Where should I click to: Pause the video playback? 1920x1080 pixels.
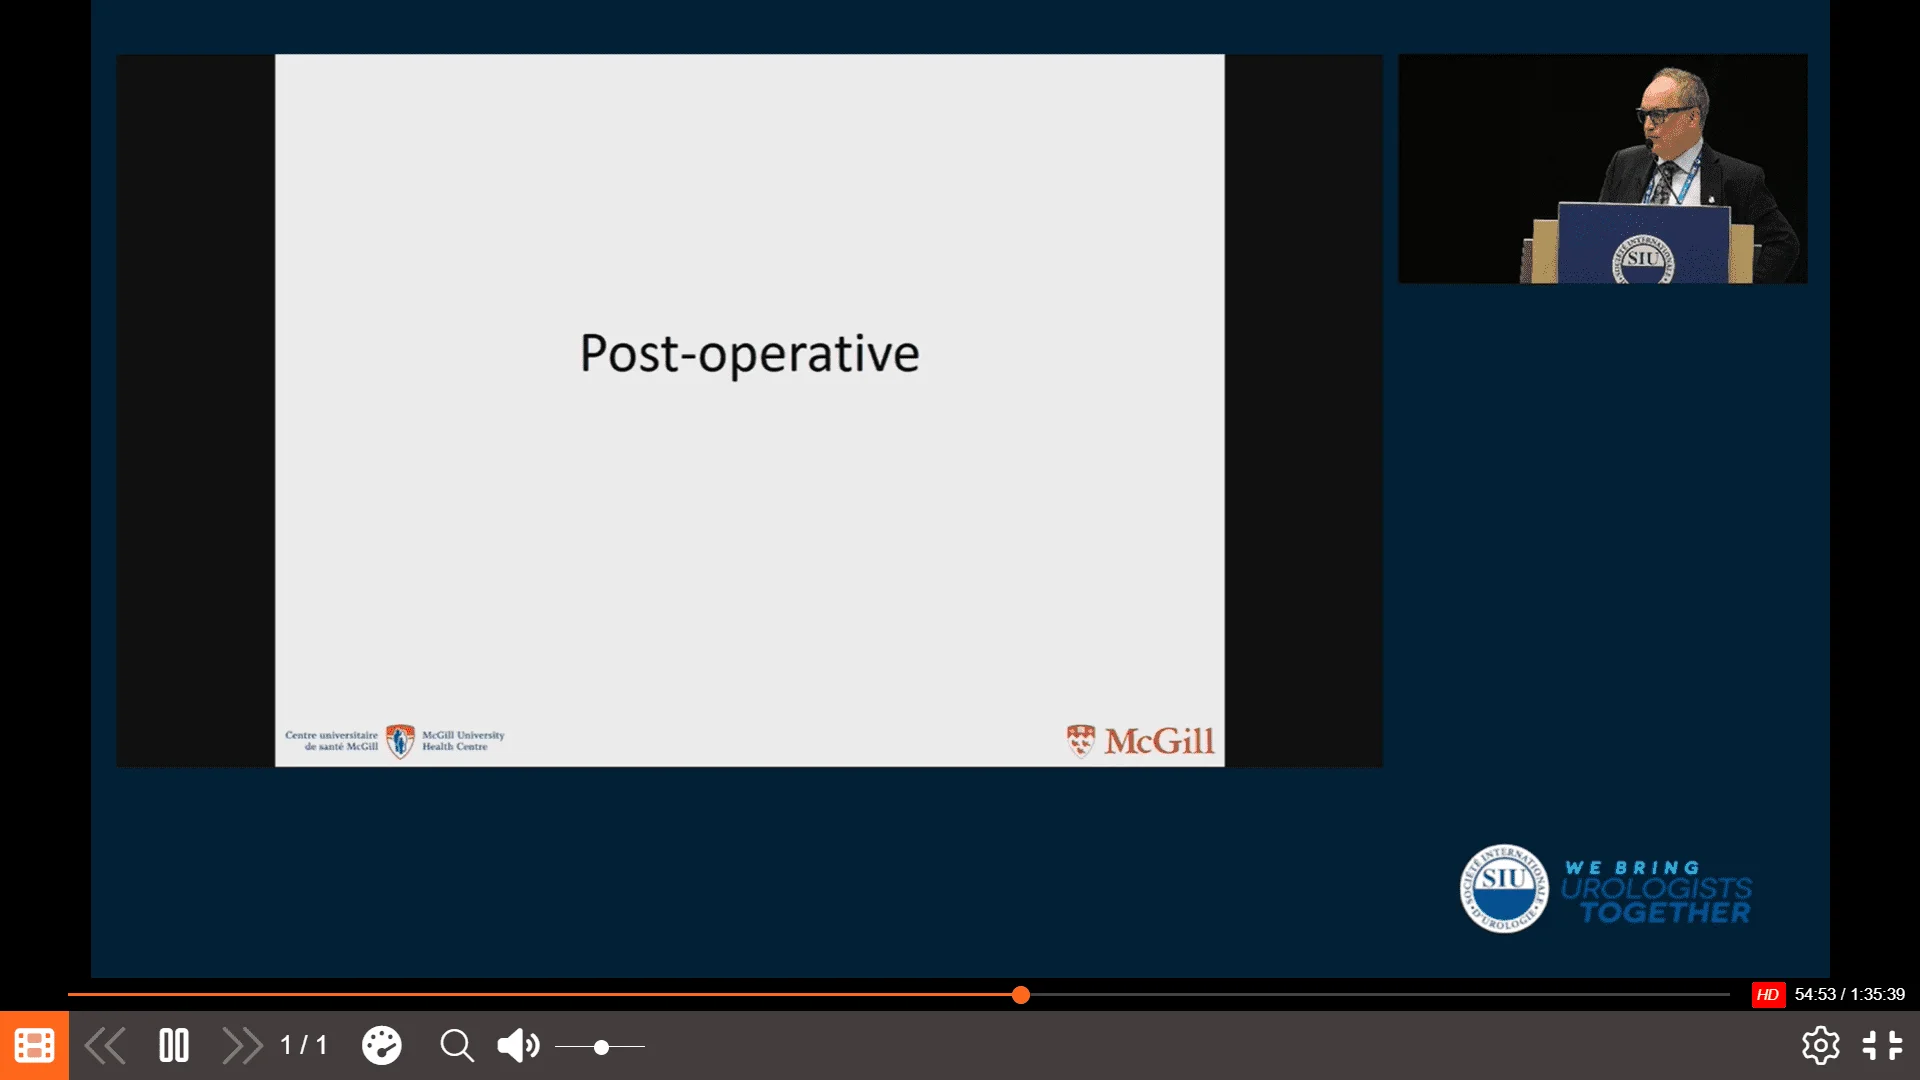174,1046
